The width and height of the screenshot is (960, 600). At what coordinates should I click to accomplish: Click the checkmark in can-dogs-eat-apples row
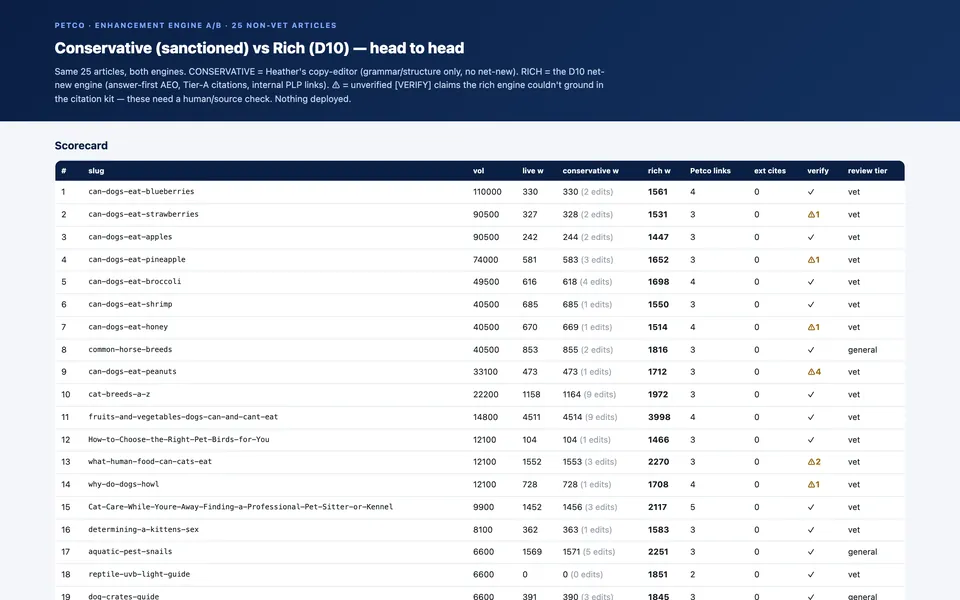[811, 237]
